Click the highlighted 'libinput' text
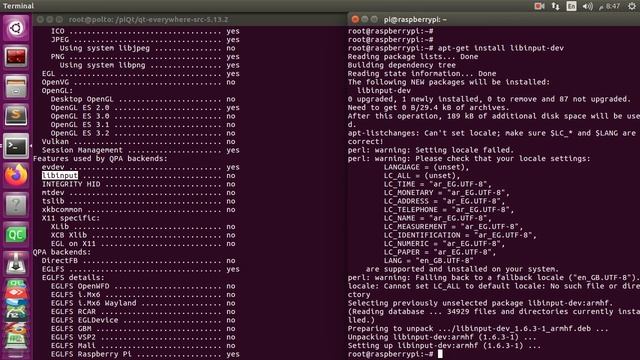The width and height of the screenshot is (640, 360). 60,176
